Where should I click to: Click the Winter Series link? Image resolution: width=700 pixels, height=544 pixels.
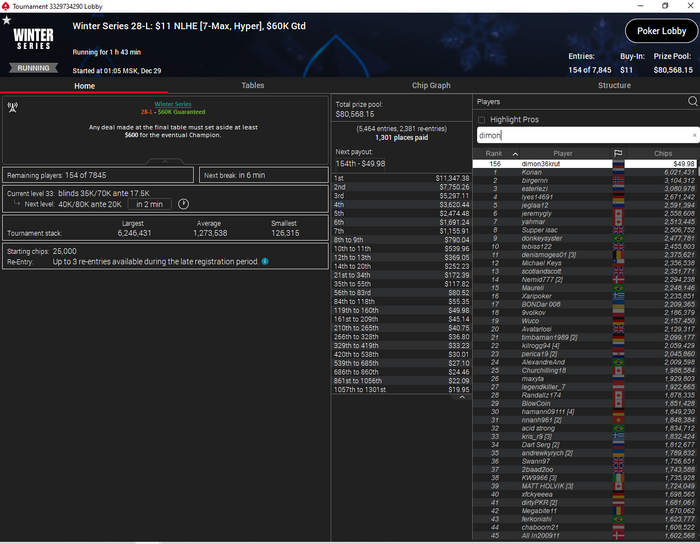173,104
